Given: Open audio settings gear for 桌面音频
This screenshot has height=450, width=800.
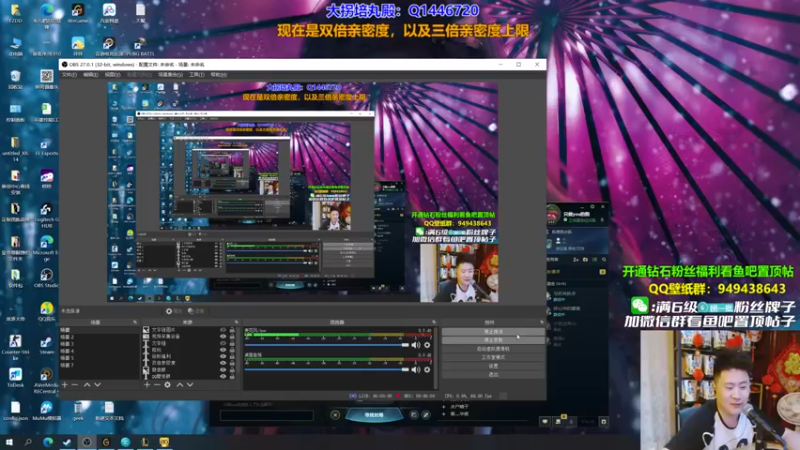Looking at the screenshot, I should pyautogui.click(x=427, y=369).
